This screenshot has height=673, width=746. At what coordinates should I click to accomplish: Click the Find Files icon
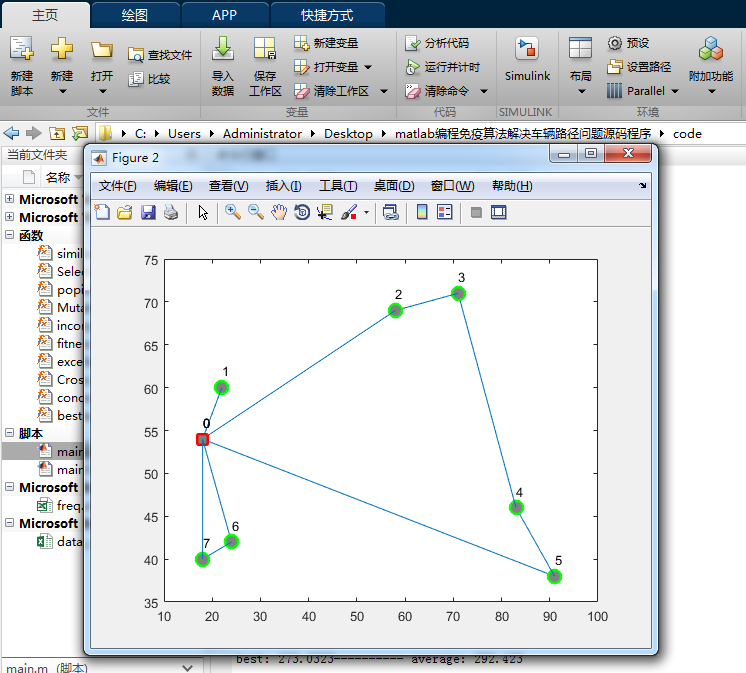click(136, 55)
